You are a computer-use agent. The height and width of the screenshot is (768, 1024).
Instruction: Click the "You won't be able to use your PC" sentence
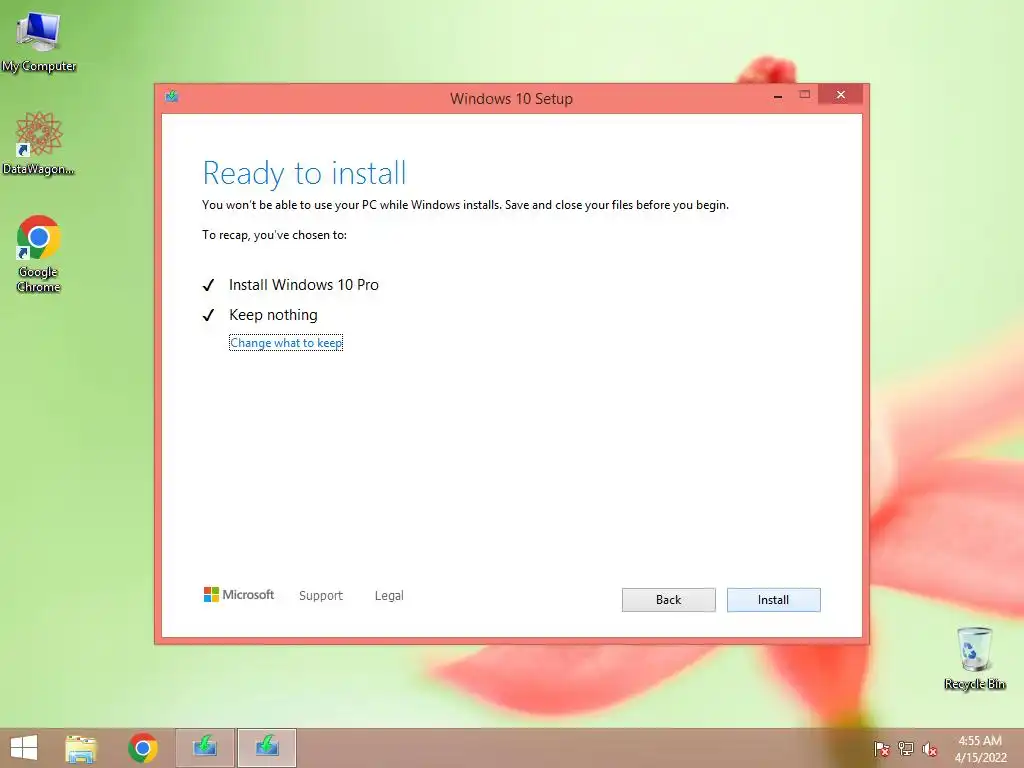[x=465, y=205]
